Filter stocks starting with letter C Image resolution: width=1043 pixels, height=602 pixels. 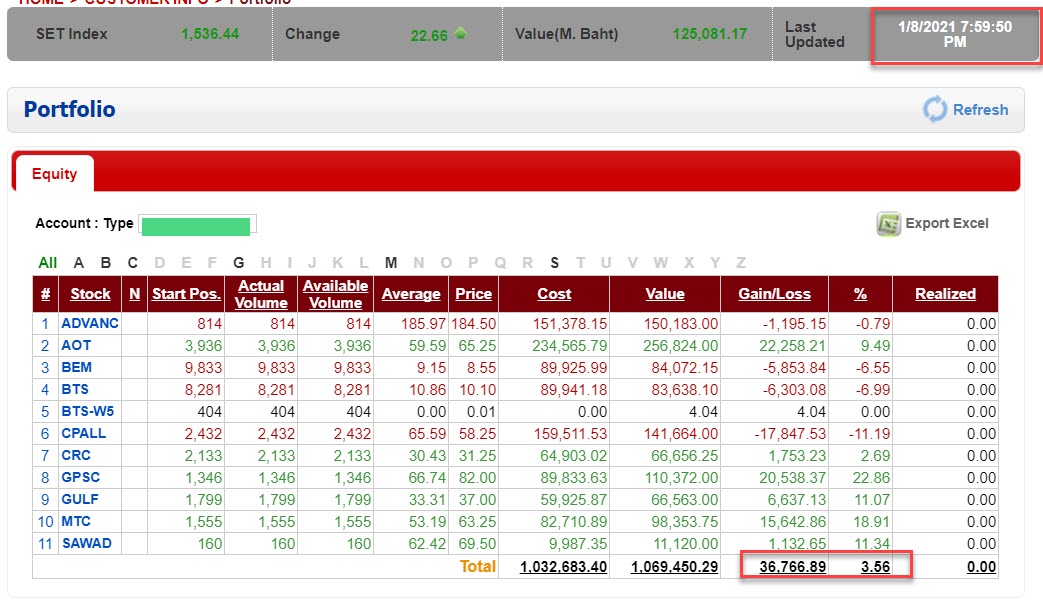tap(133, 263)
